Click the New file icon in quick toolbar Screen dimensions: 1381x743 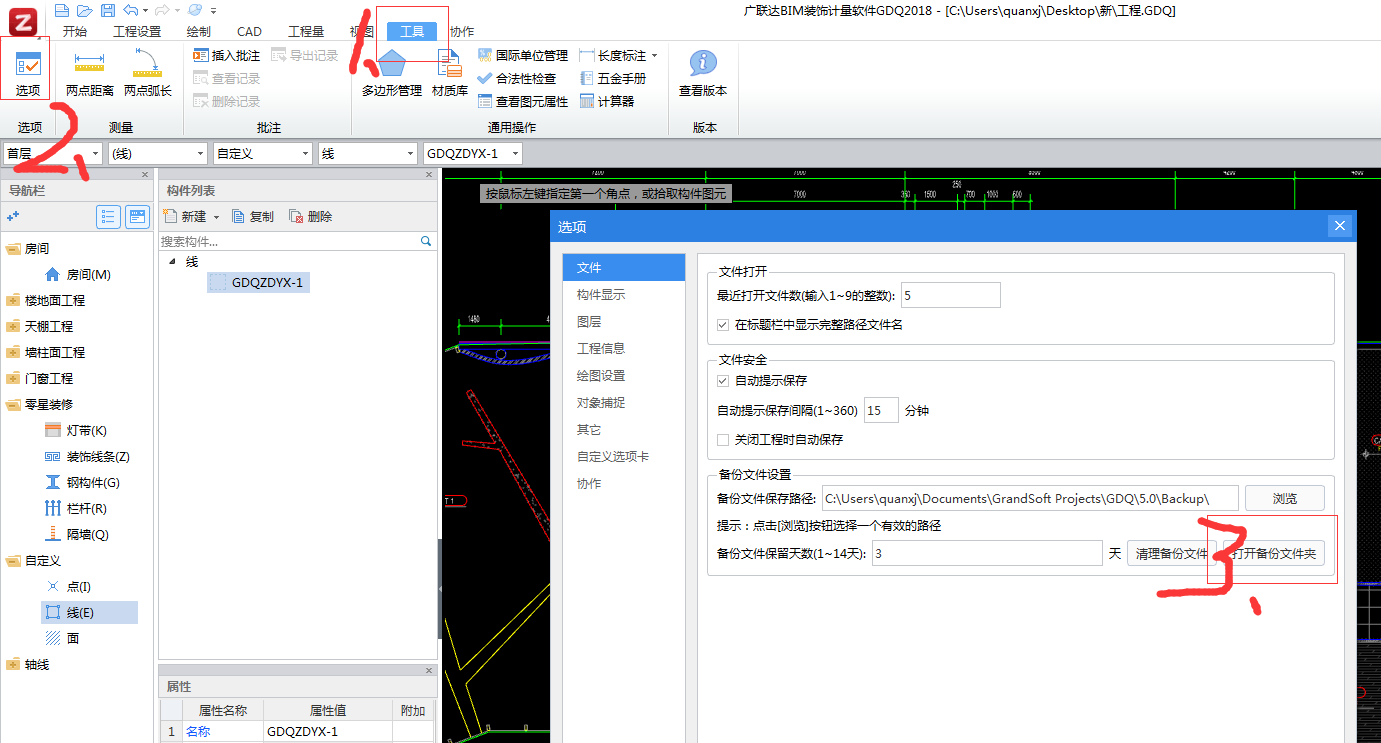pos(62,10)
